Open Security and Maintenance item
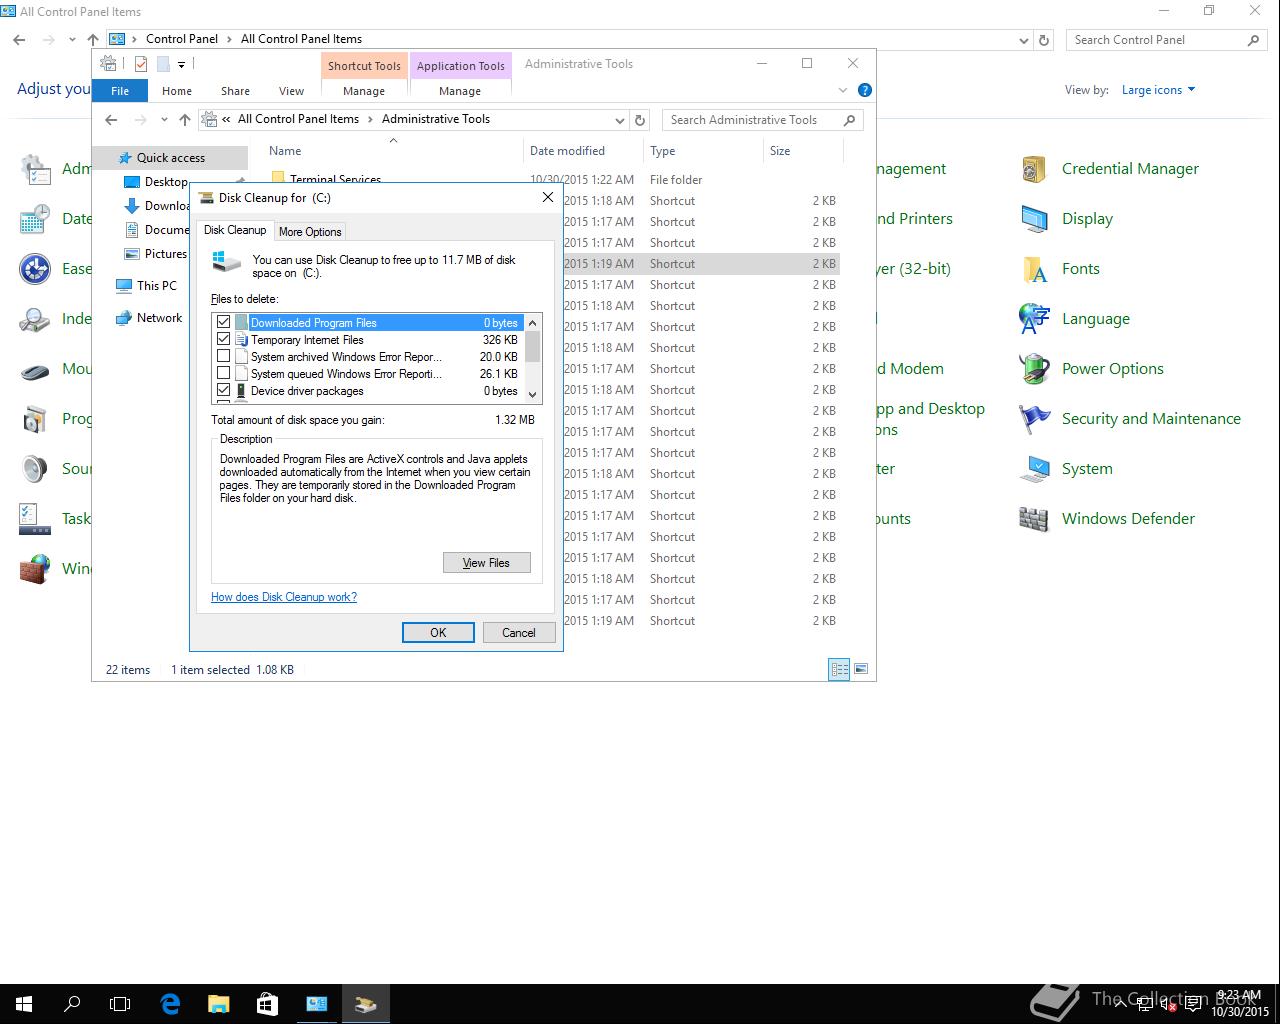1280x1024 pixels. [1131, 419]
